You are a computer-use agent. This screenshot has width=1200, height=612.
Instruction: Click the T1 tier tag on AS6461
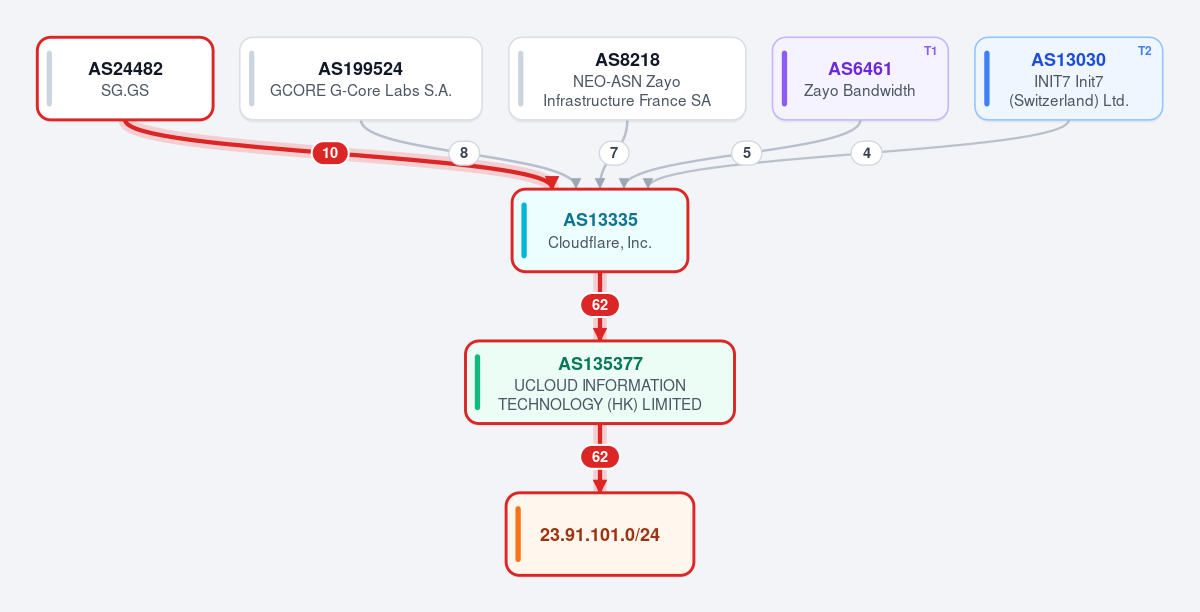(930, 51)
